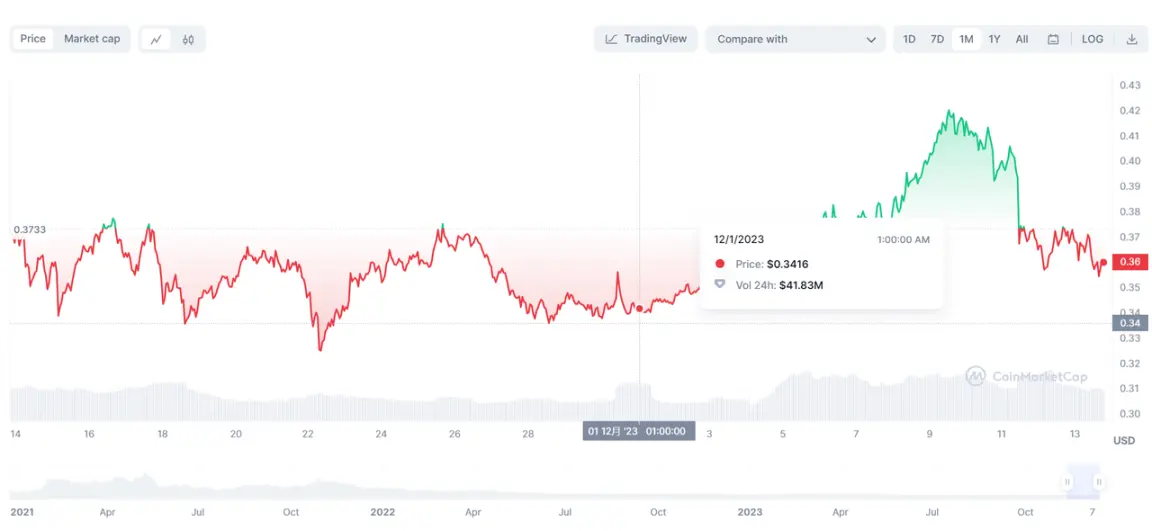
Task: Select the Price view toggle
Action: (x=33, y=39)
